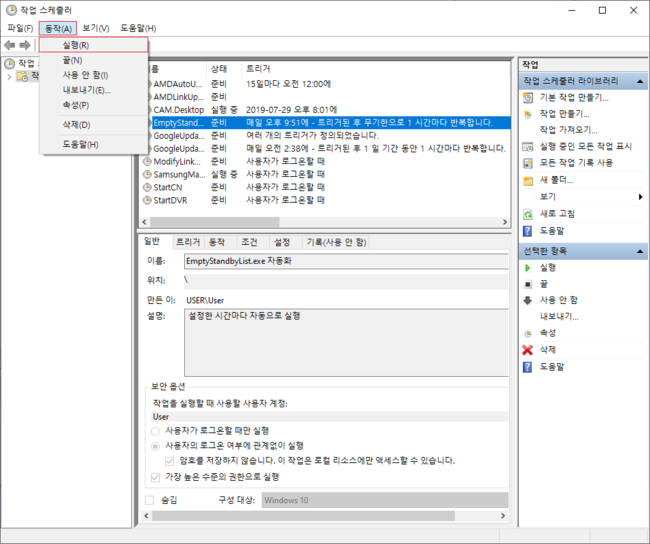
Task: Toggle 가장 높은 수준의 권한으로 실행 checkbox
Action: [154, 477]
